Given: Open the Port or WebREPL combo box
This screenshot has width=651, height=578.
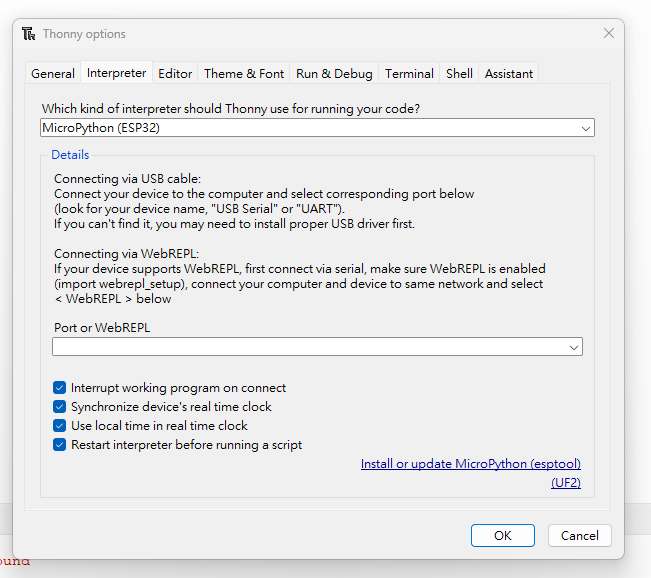Looking at the screenshot, I should click(317, 347).
